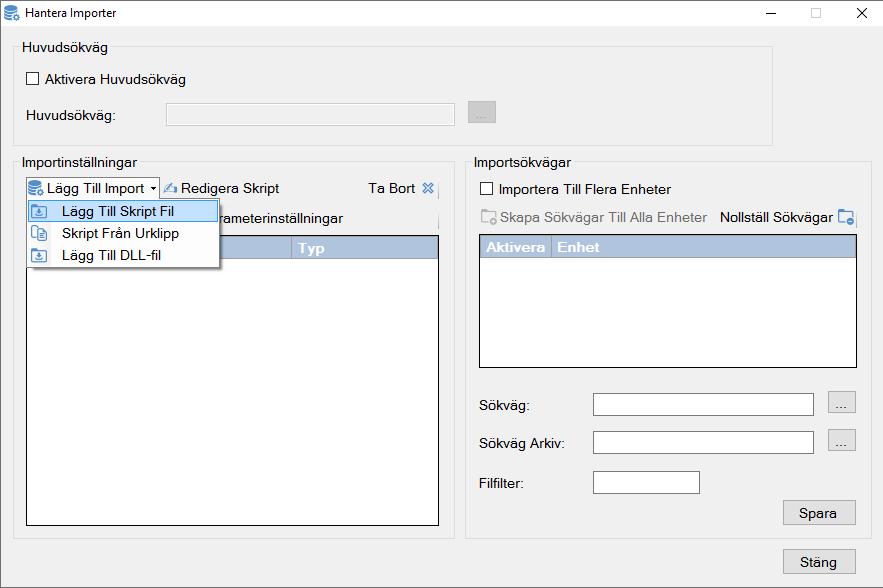Focus the Sökväg Arkiv text field

pyautogui.click(x=703, y=442)
